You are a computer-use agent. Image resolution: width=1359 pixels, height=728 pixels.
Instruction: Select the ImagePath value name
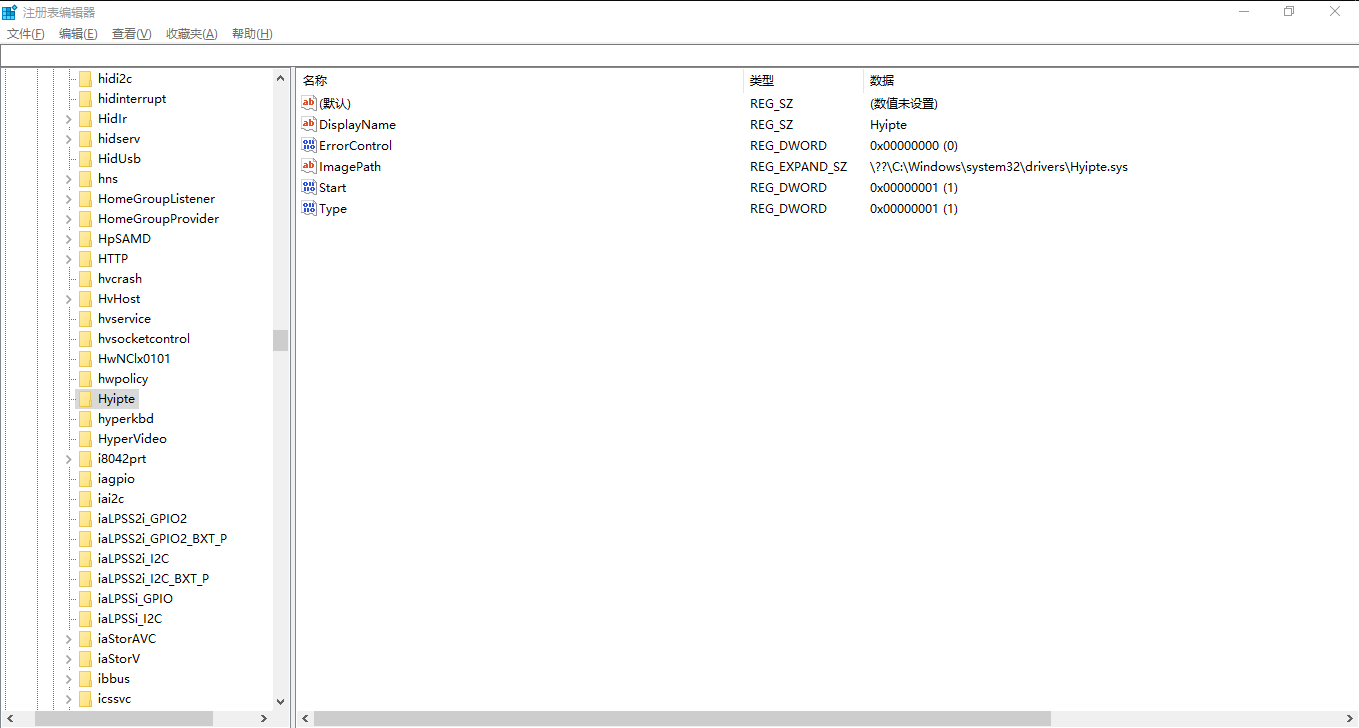(x=350, y=167)
